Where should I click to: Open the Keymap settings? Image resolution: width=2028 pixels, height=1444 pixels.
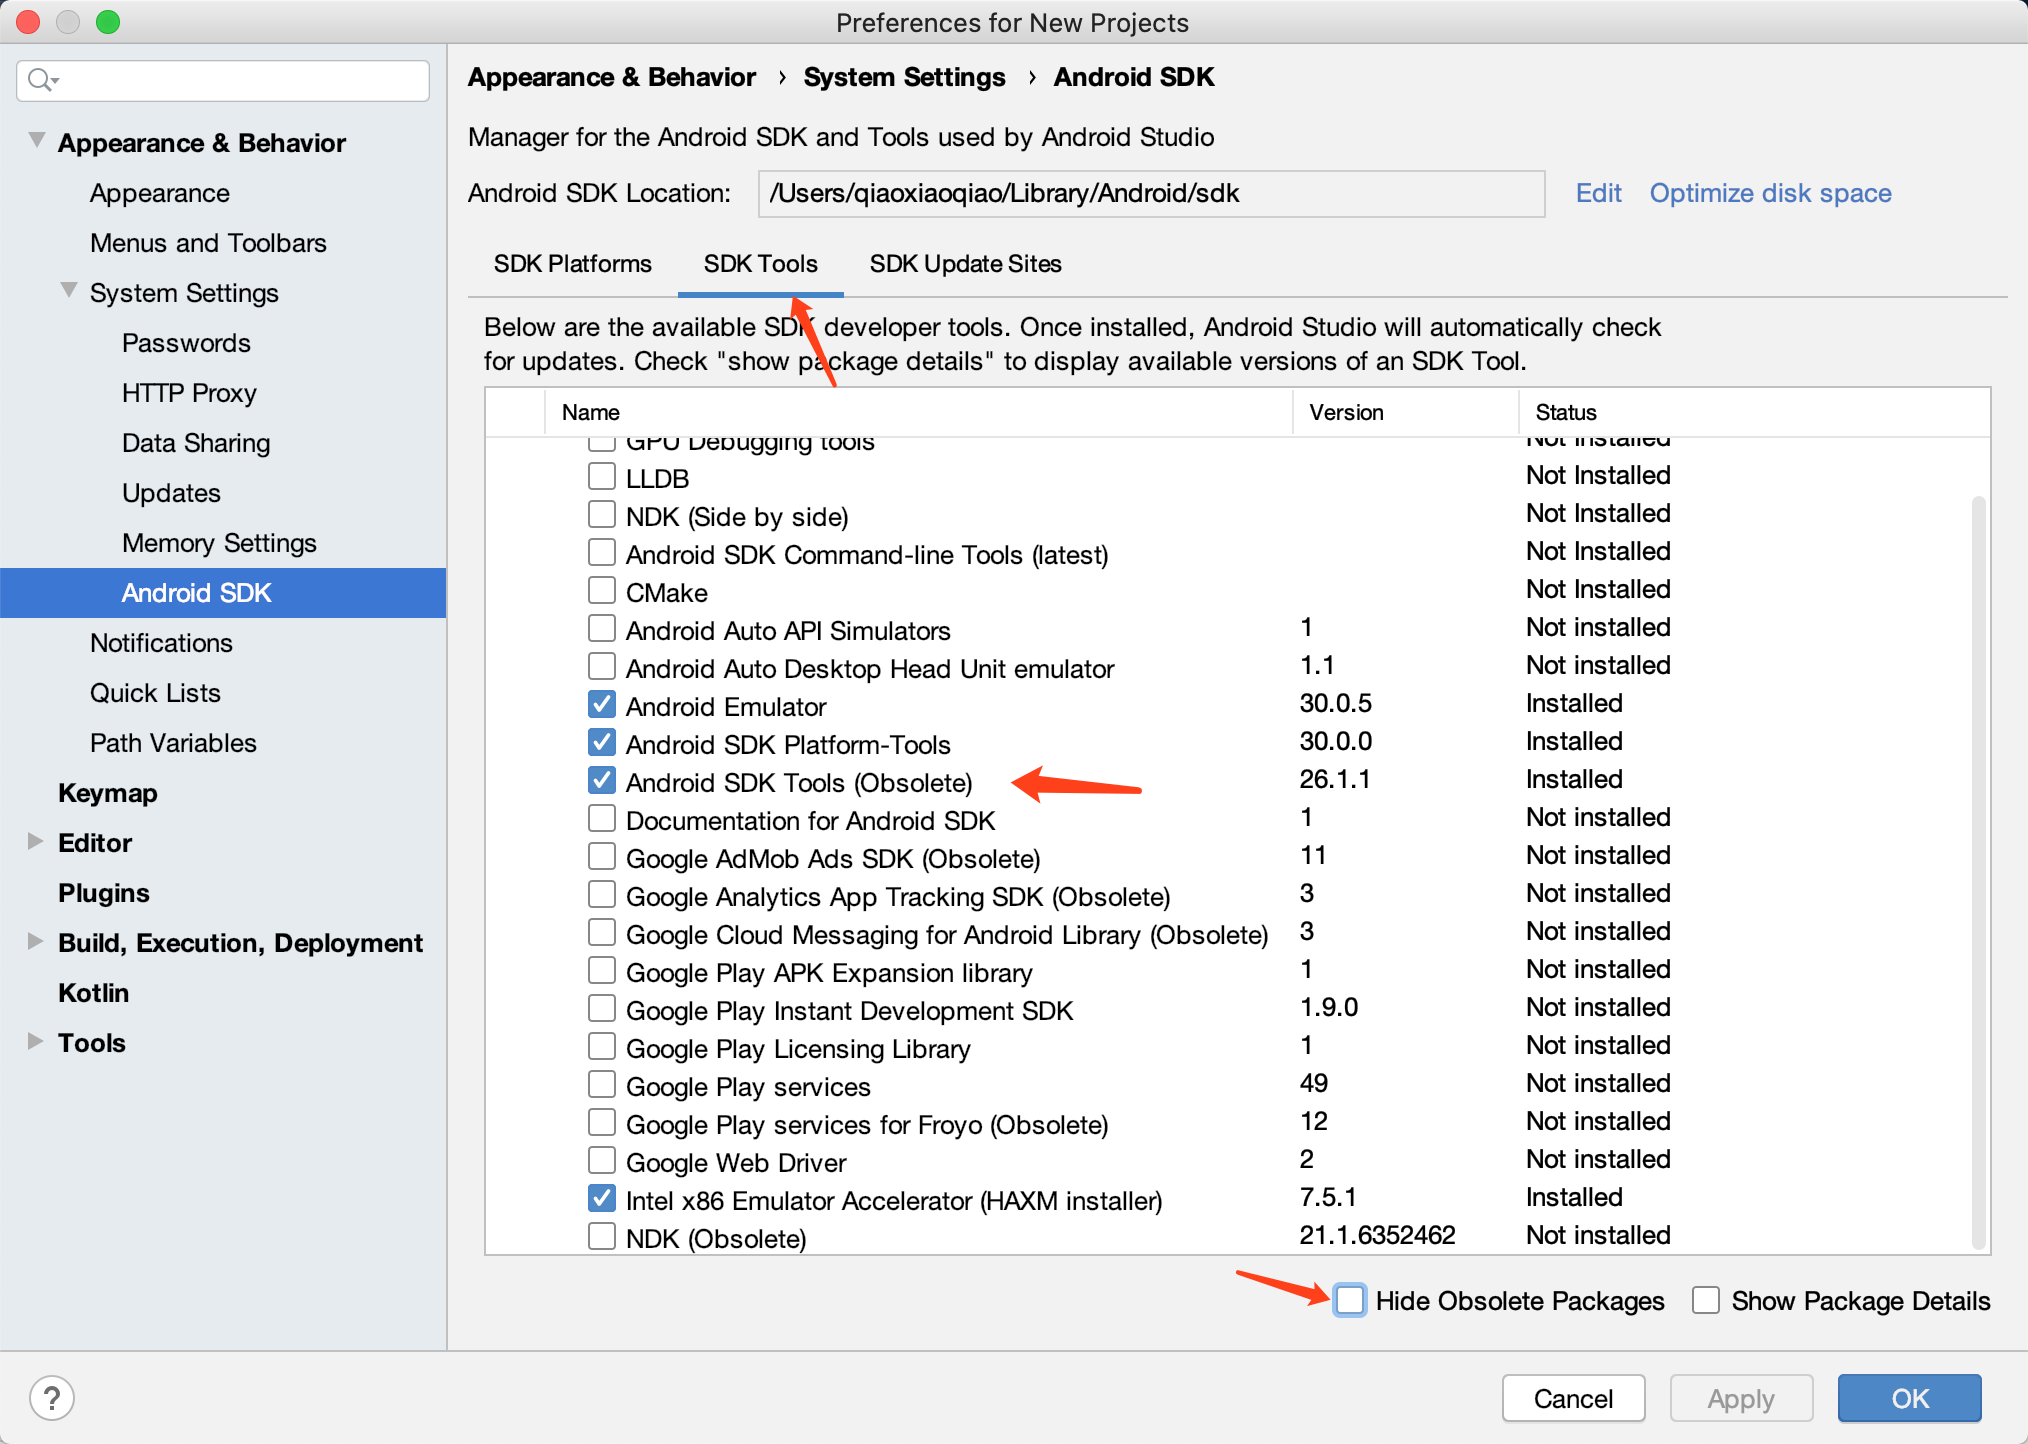click(107, 793)
